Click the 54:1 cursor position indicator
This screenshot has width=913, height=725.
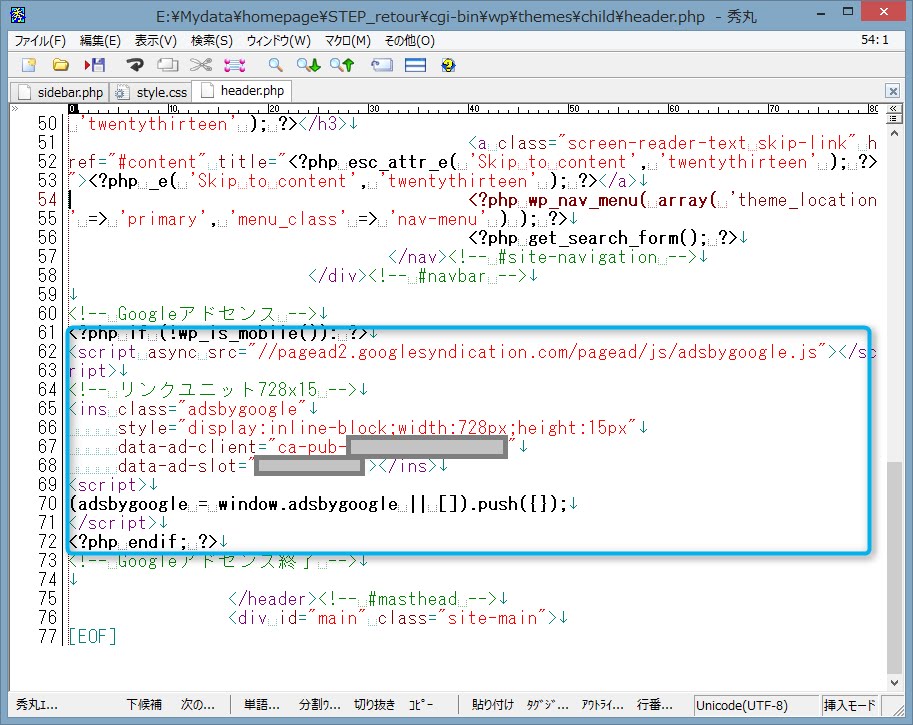[x=875, y=40]
